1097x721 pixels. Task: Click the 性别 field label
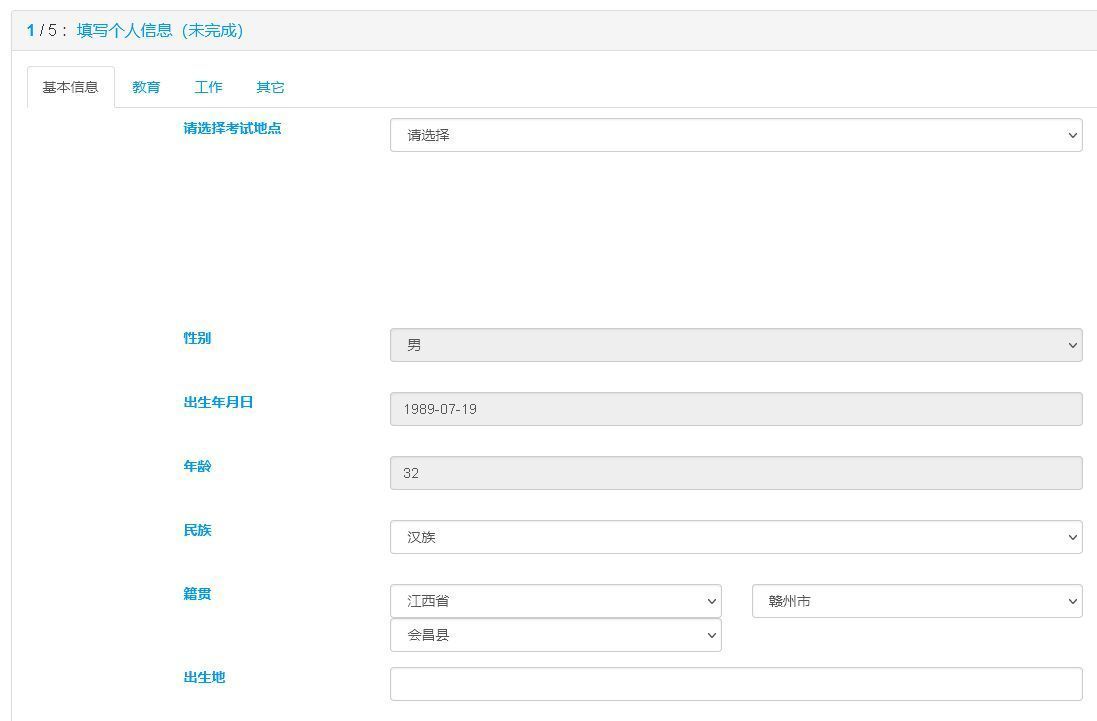(197, 338)
